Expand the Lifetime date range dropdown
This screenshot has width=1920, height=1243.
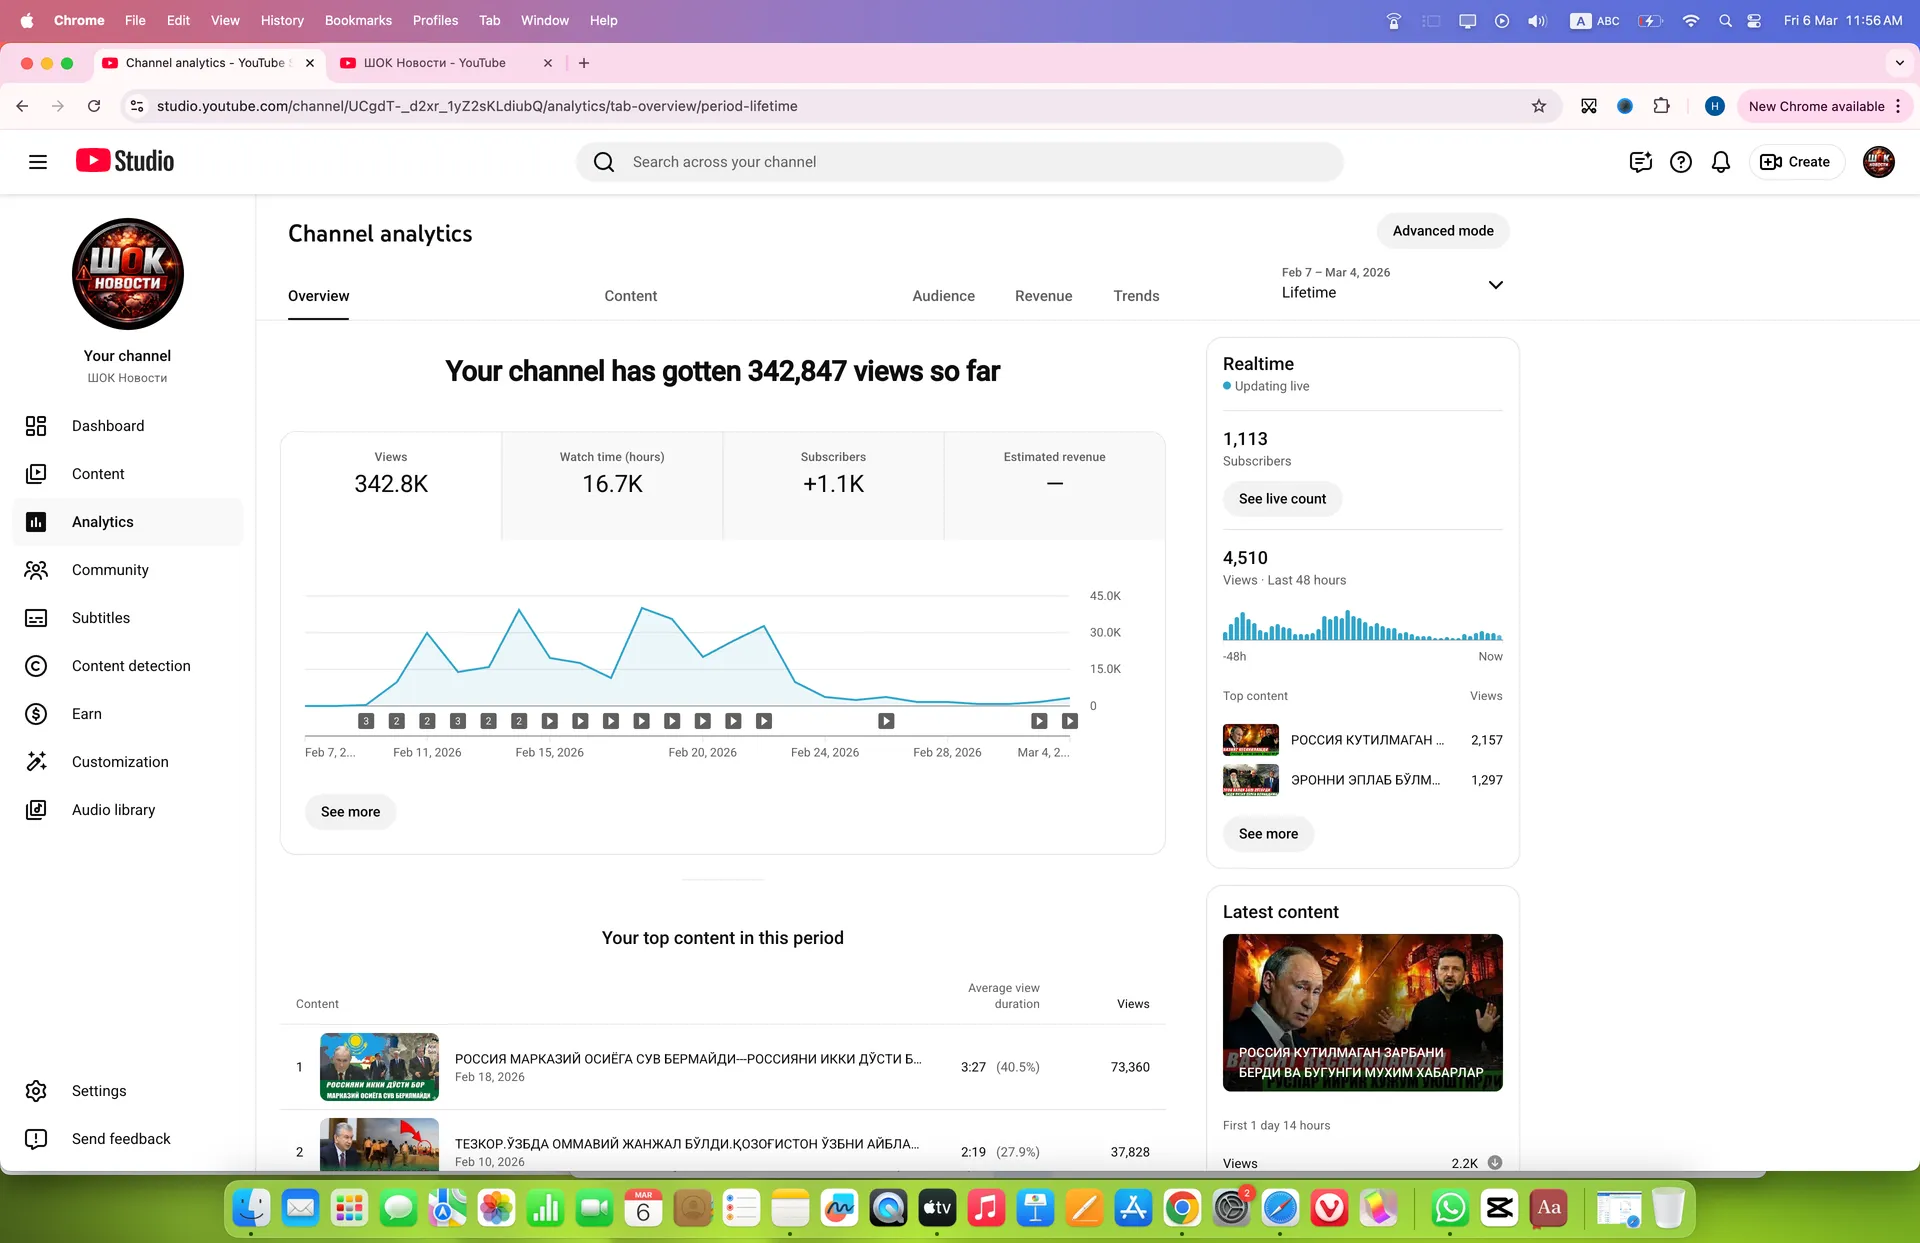1392,284
